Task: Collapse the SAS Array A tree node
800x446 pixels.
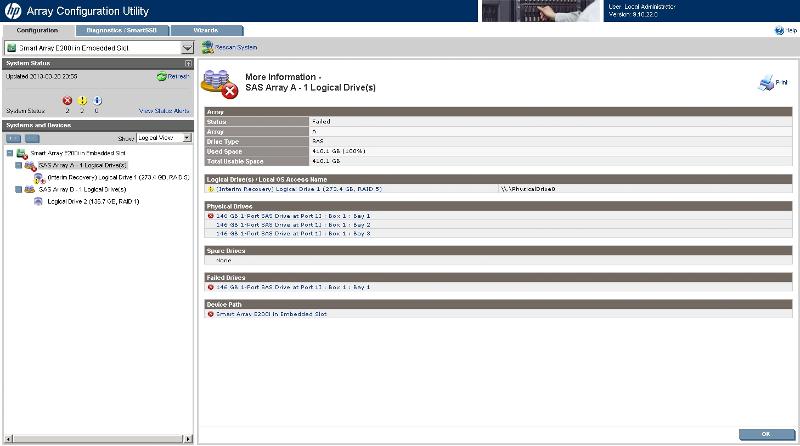Action: click(x=19, y=165)
